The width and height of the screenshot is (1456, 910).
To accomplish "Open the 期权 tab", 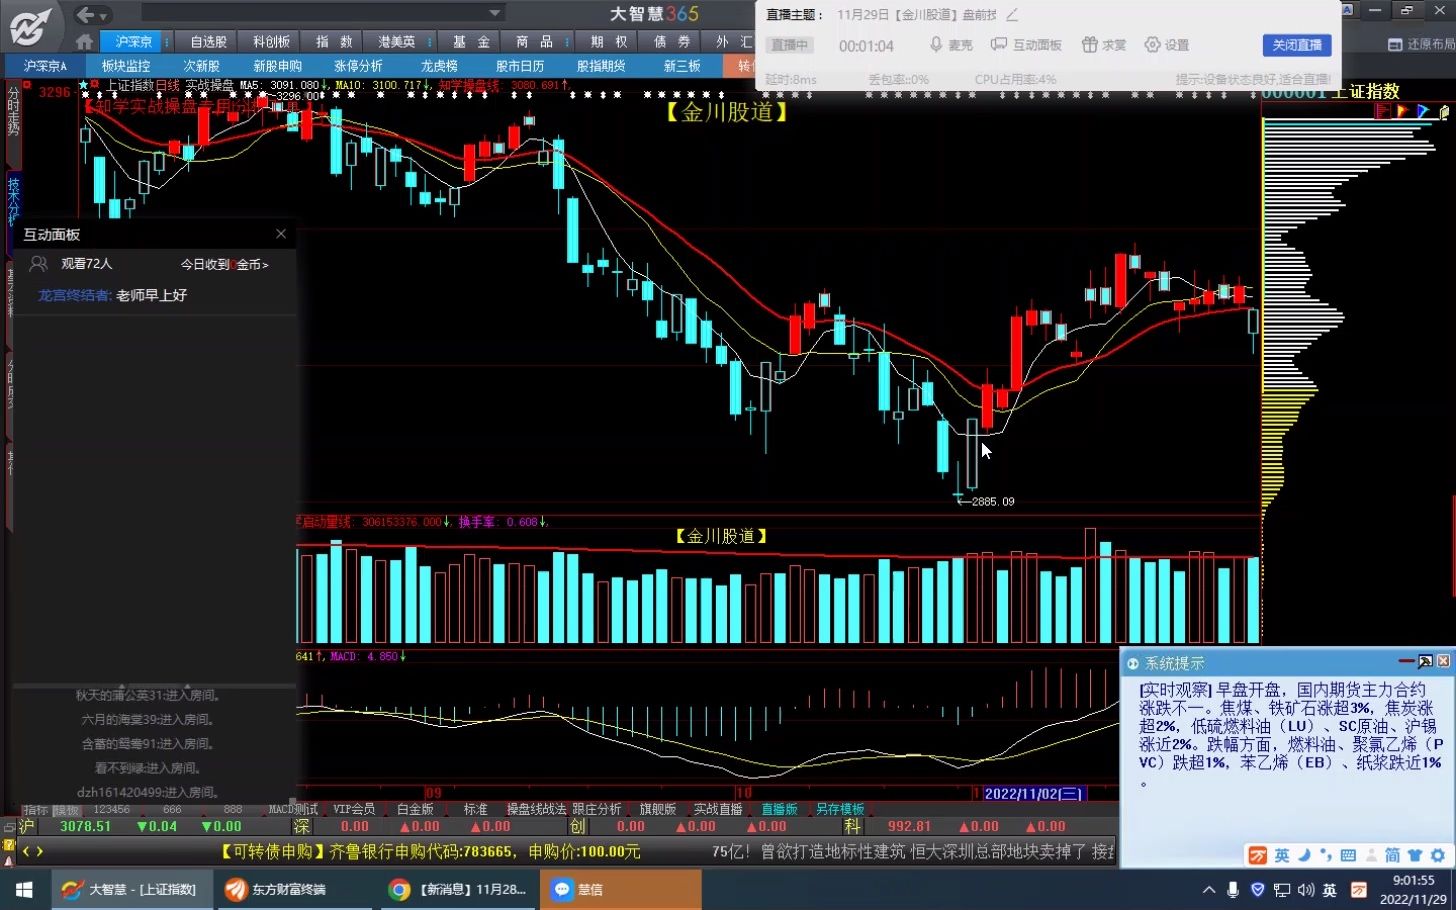I will pos(608,42).
